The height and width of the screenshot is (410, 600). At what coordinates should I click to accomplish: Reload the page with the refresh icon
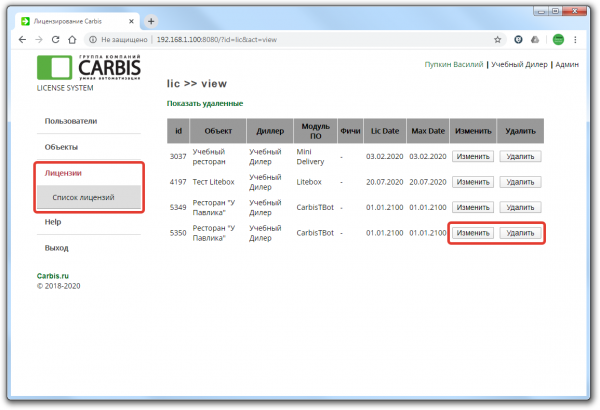(58, 40)
